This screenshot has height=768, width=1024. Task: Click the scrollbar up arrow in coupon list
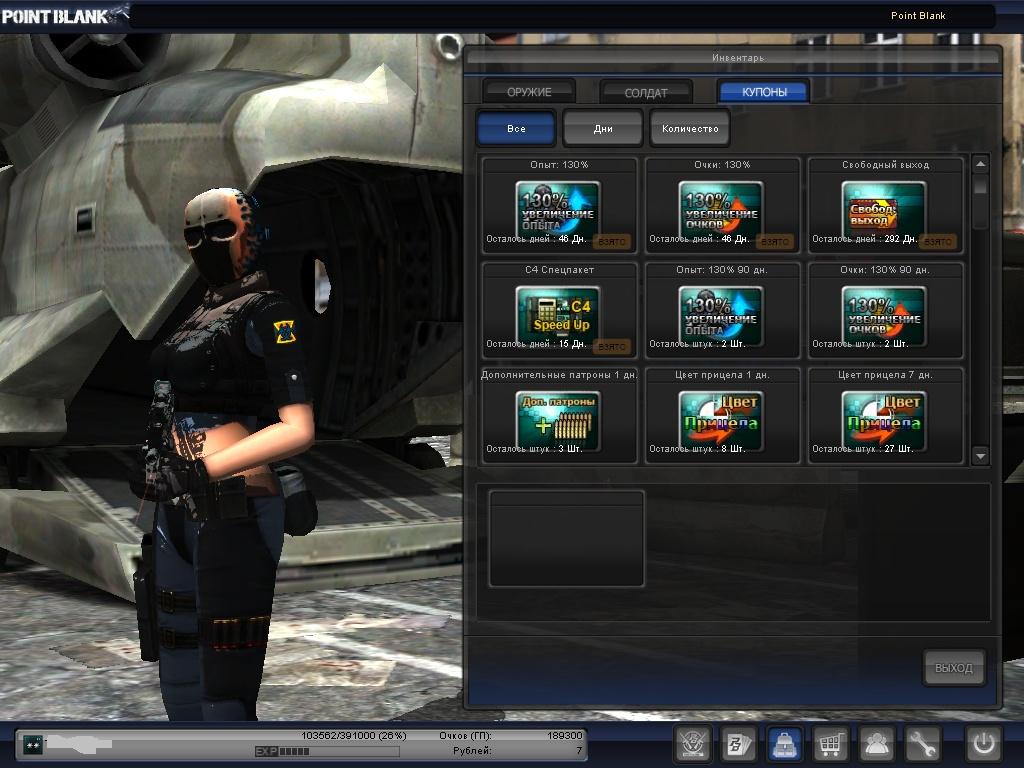click(x=980, y=165)
